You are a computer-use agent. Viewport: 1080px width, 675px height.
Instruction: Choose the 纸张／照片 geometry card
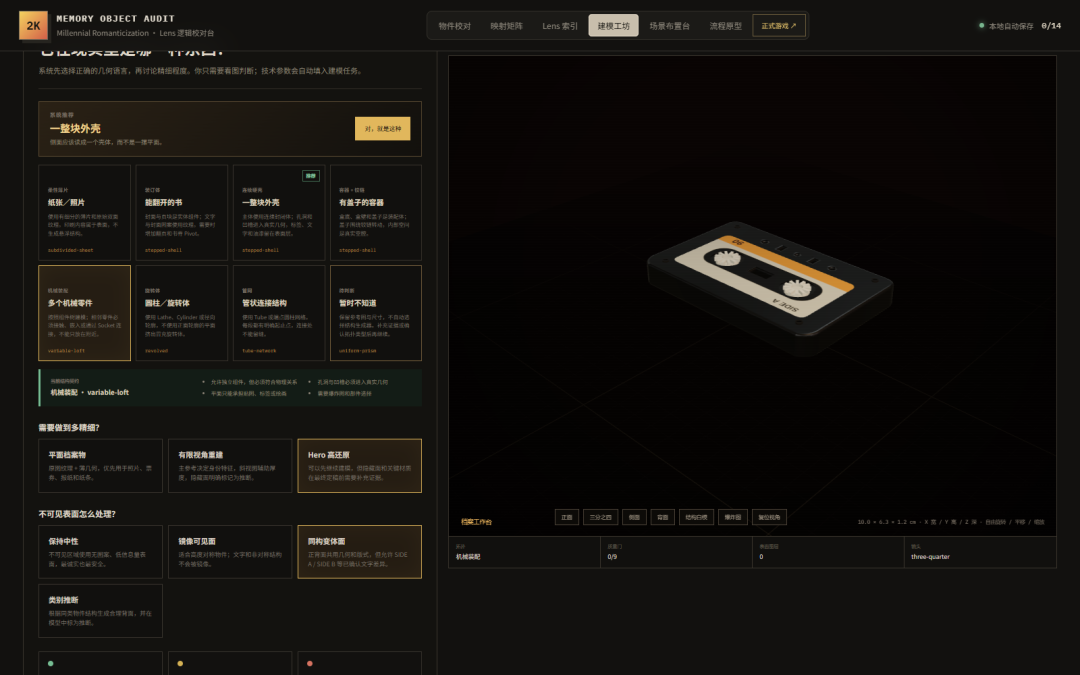[85, 213]
